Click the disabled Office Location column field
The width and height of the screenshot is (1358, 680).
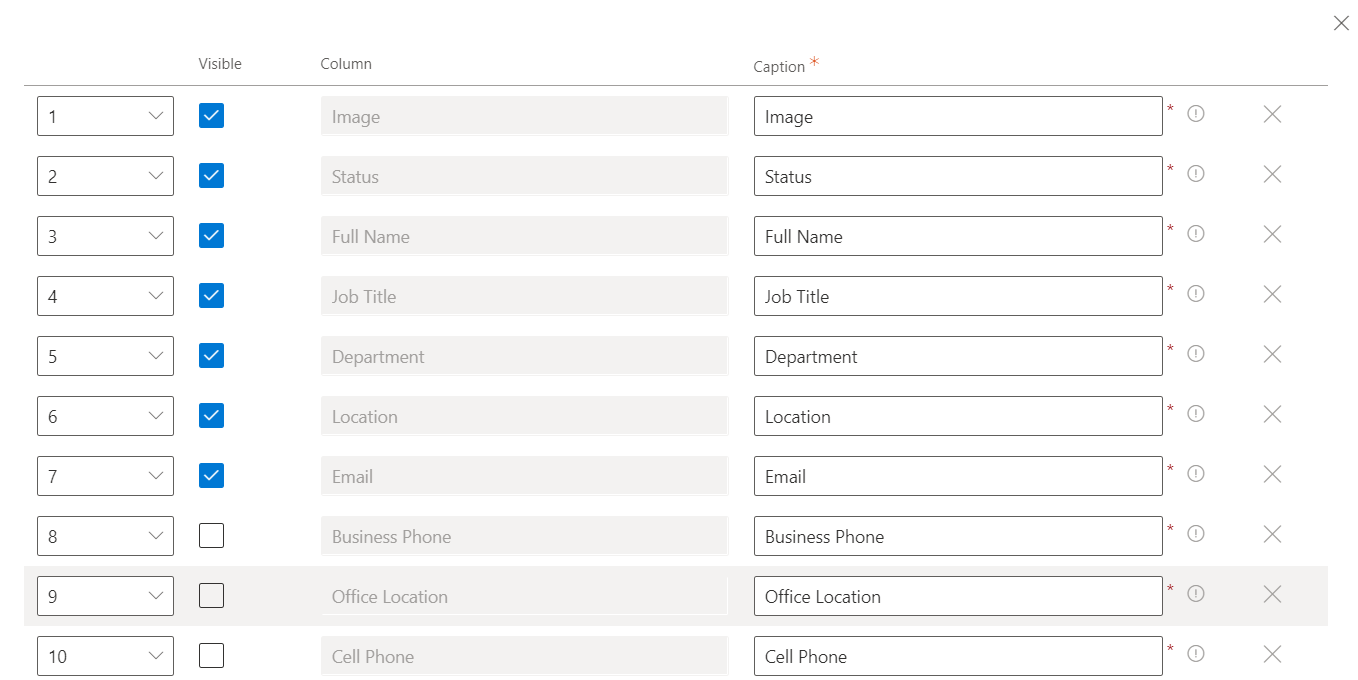point(524,596)
